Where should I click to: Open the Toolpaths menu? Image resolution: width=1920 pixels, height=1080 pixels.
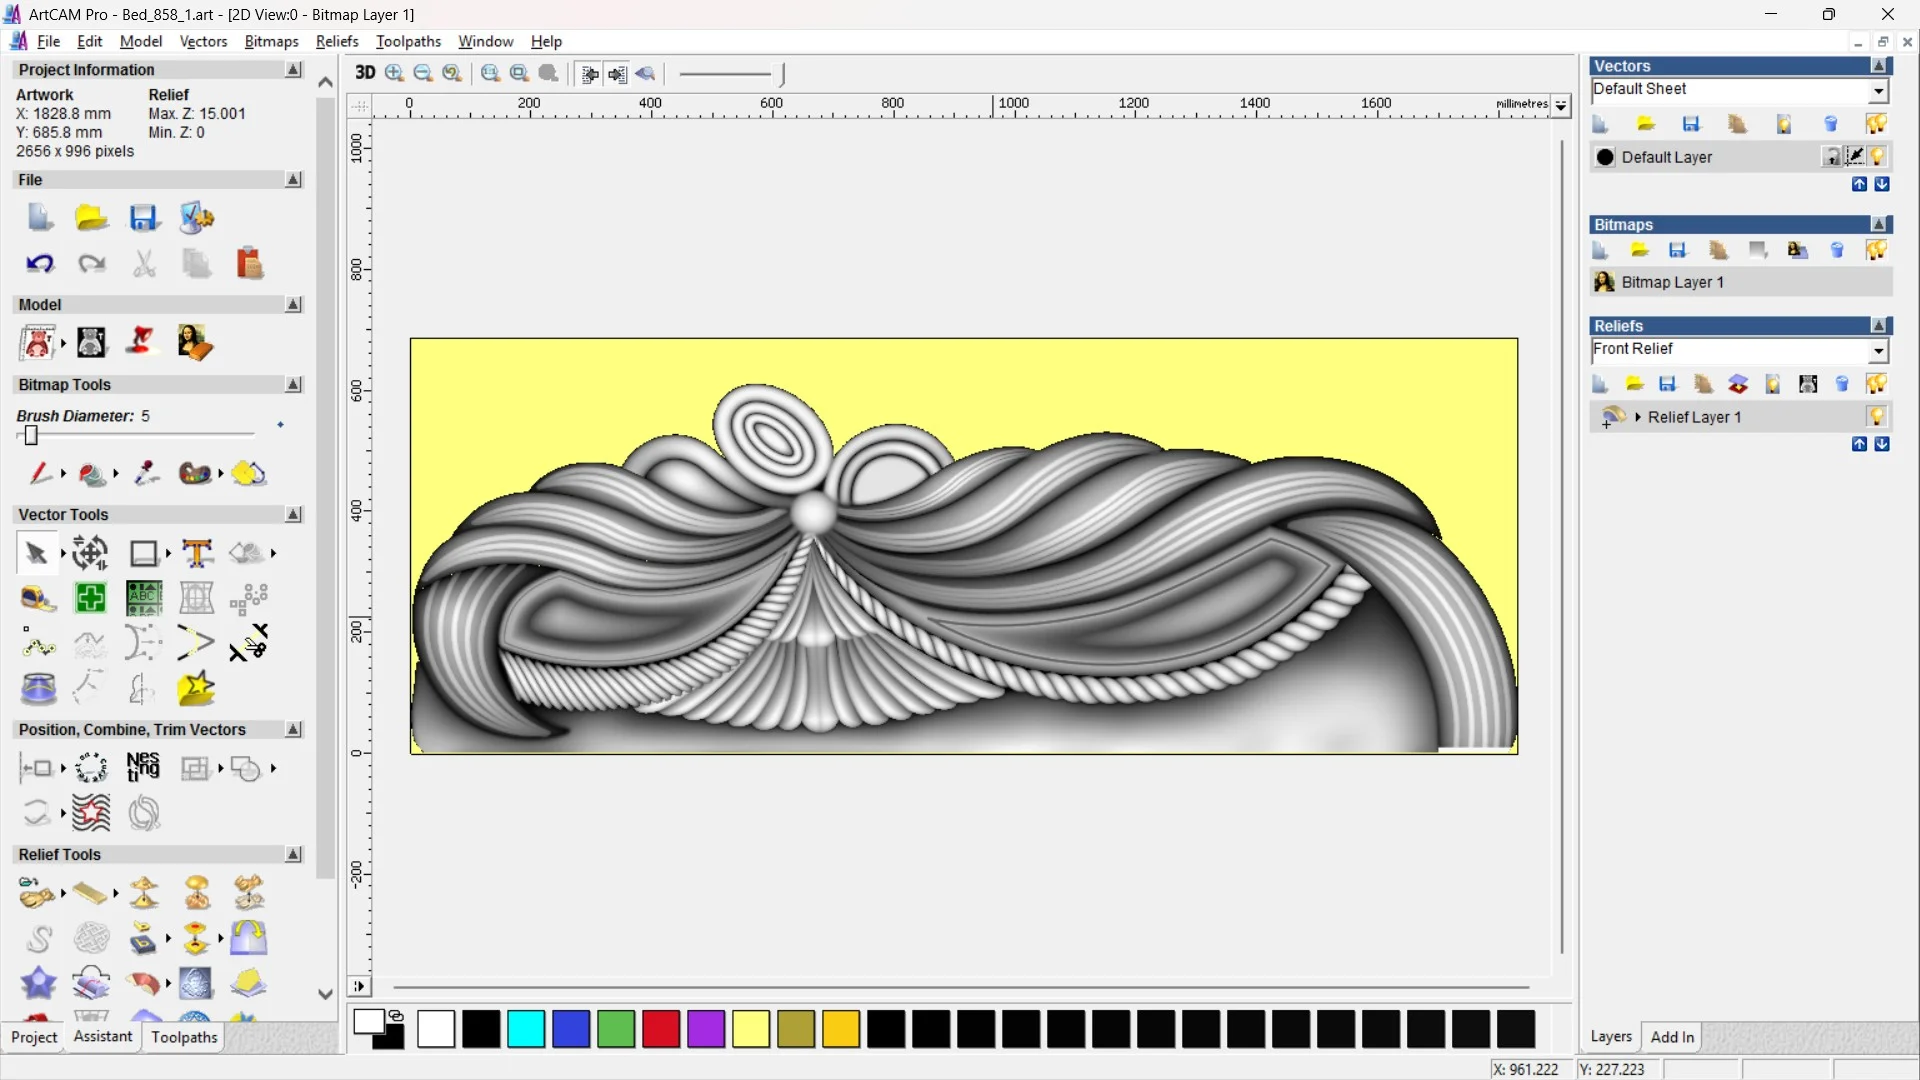click(x=408, y=41)
